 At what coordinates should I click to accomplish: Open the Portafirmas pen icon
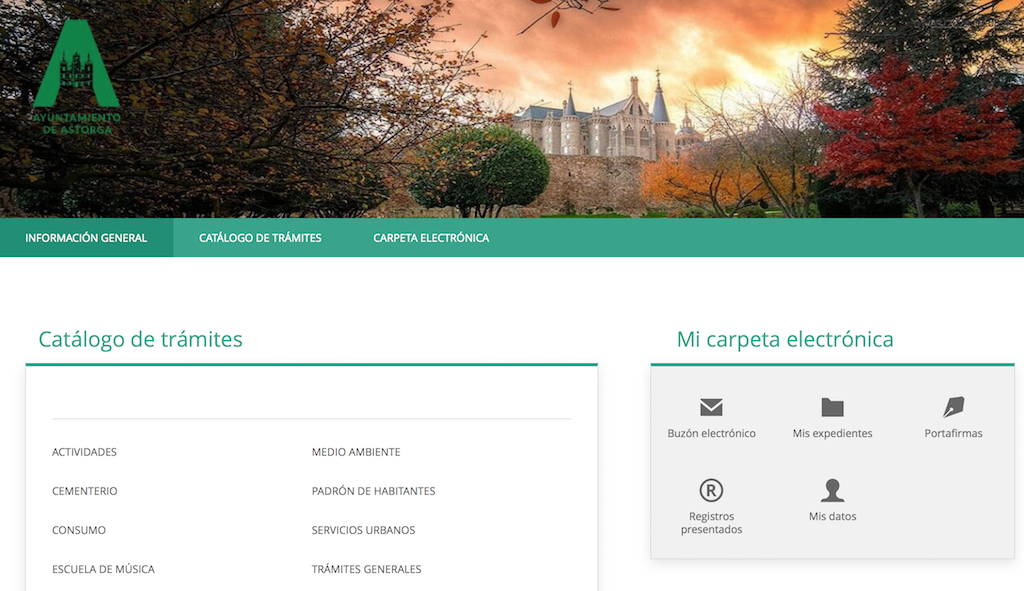pos(953,407)
